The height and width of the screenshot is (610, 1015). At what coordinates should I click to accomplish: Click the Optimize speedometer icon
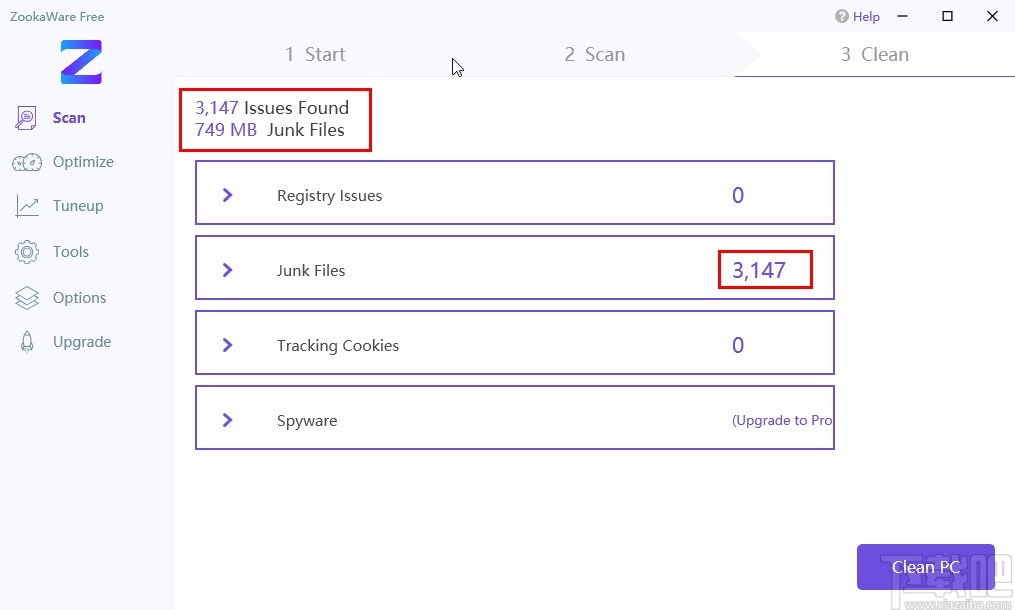tap(27, 162)
